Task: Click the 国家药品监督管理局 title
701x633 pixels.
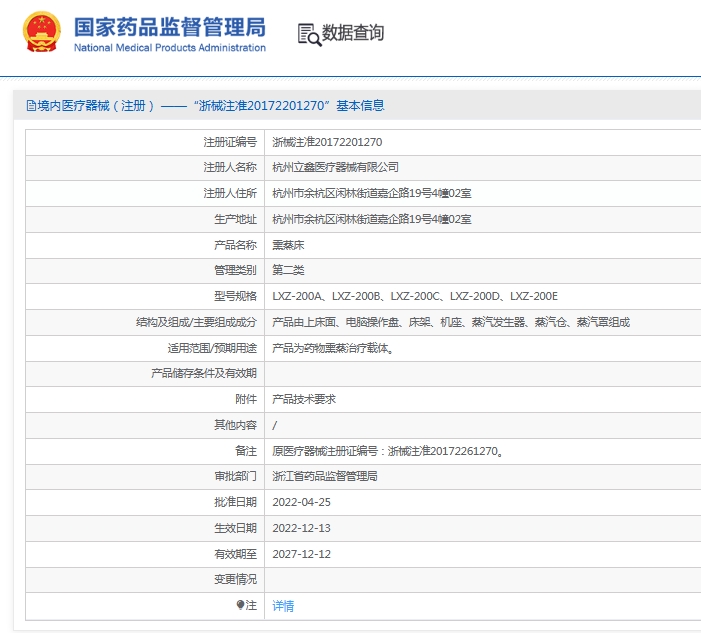Action: point(170,27)
